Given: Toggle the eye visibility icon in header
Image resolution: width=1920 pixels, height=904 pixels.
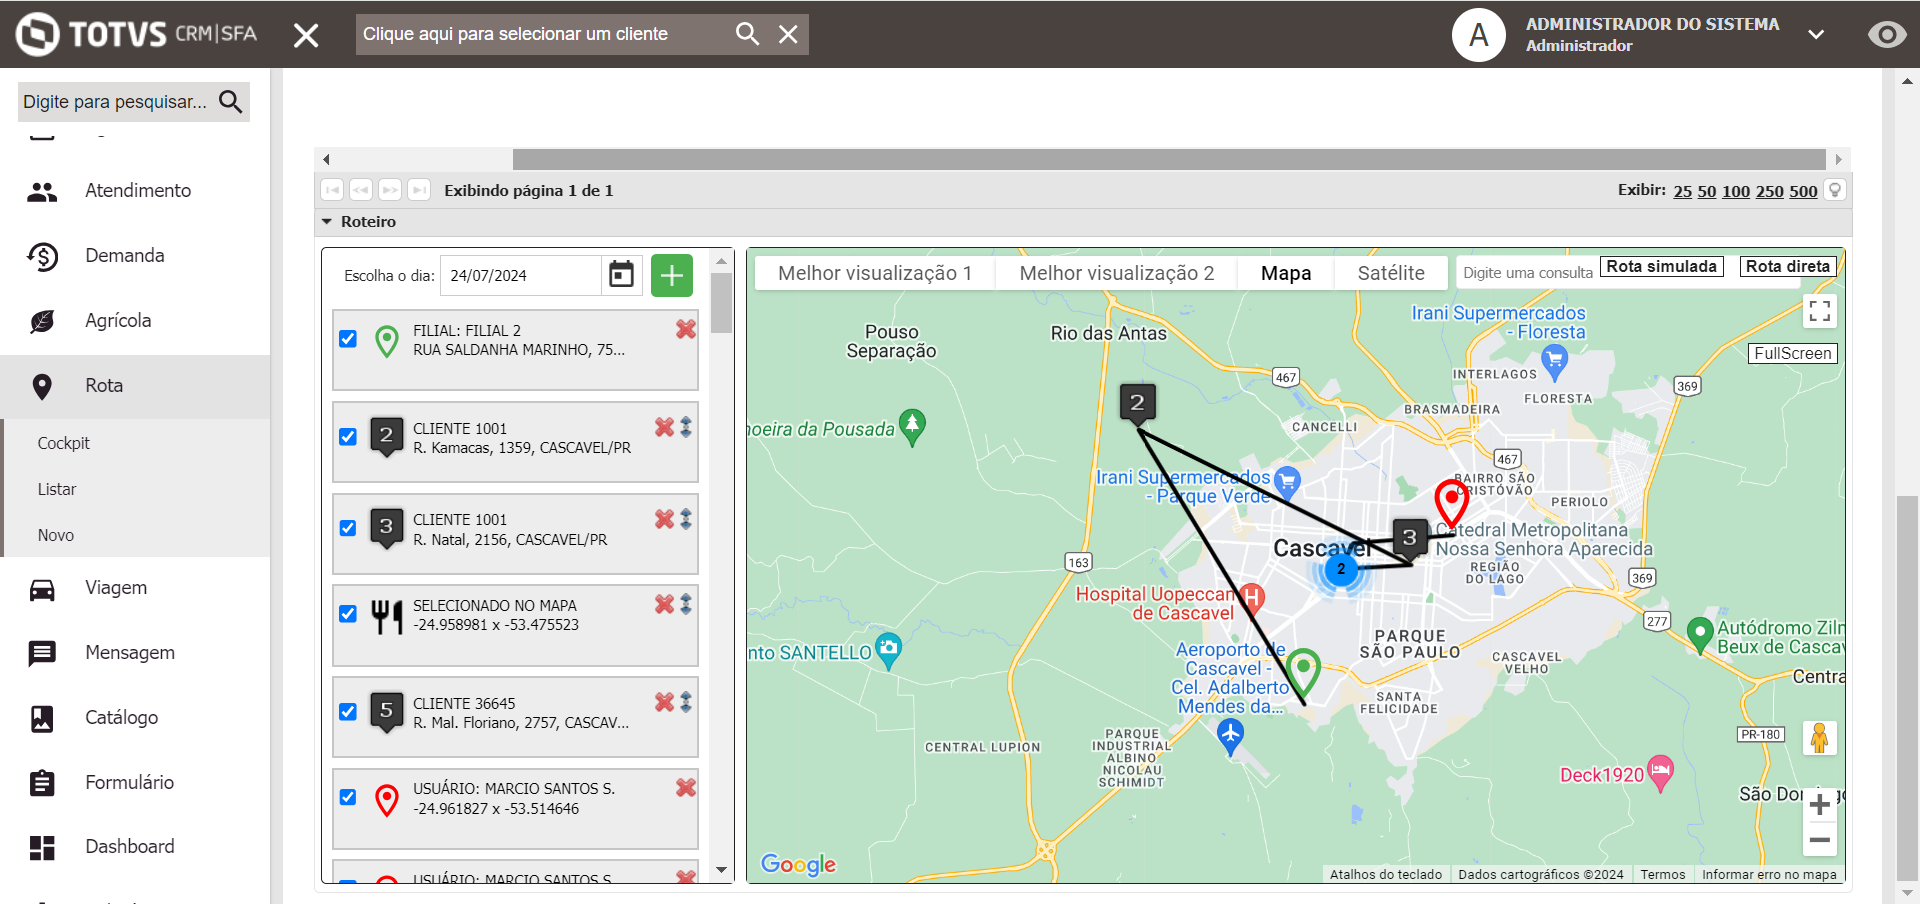Looking at the screenshot, I should click(x=1887, y=35).
